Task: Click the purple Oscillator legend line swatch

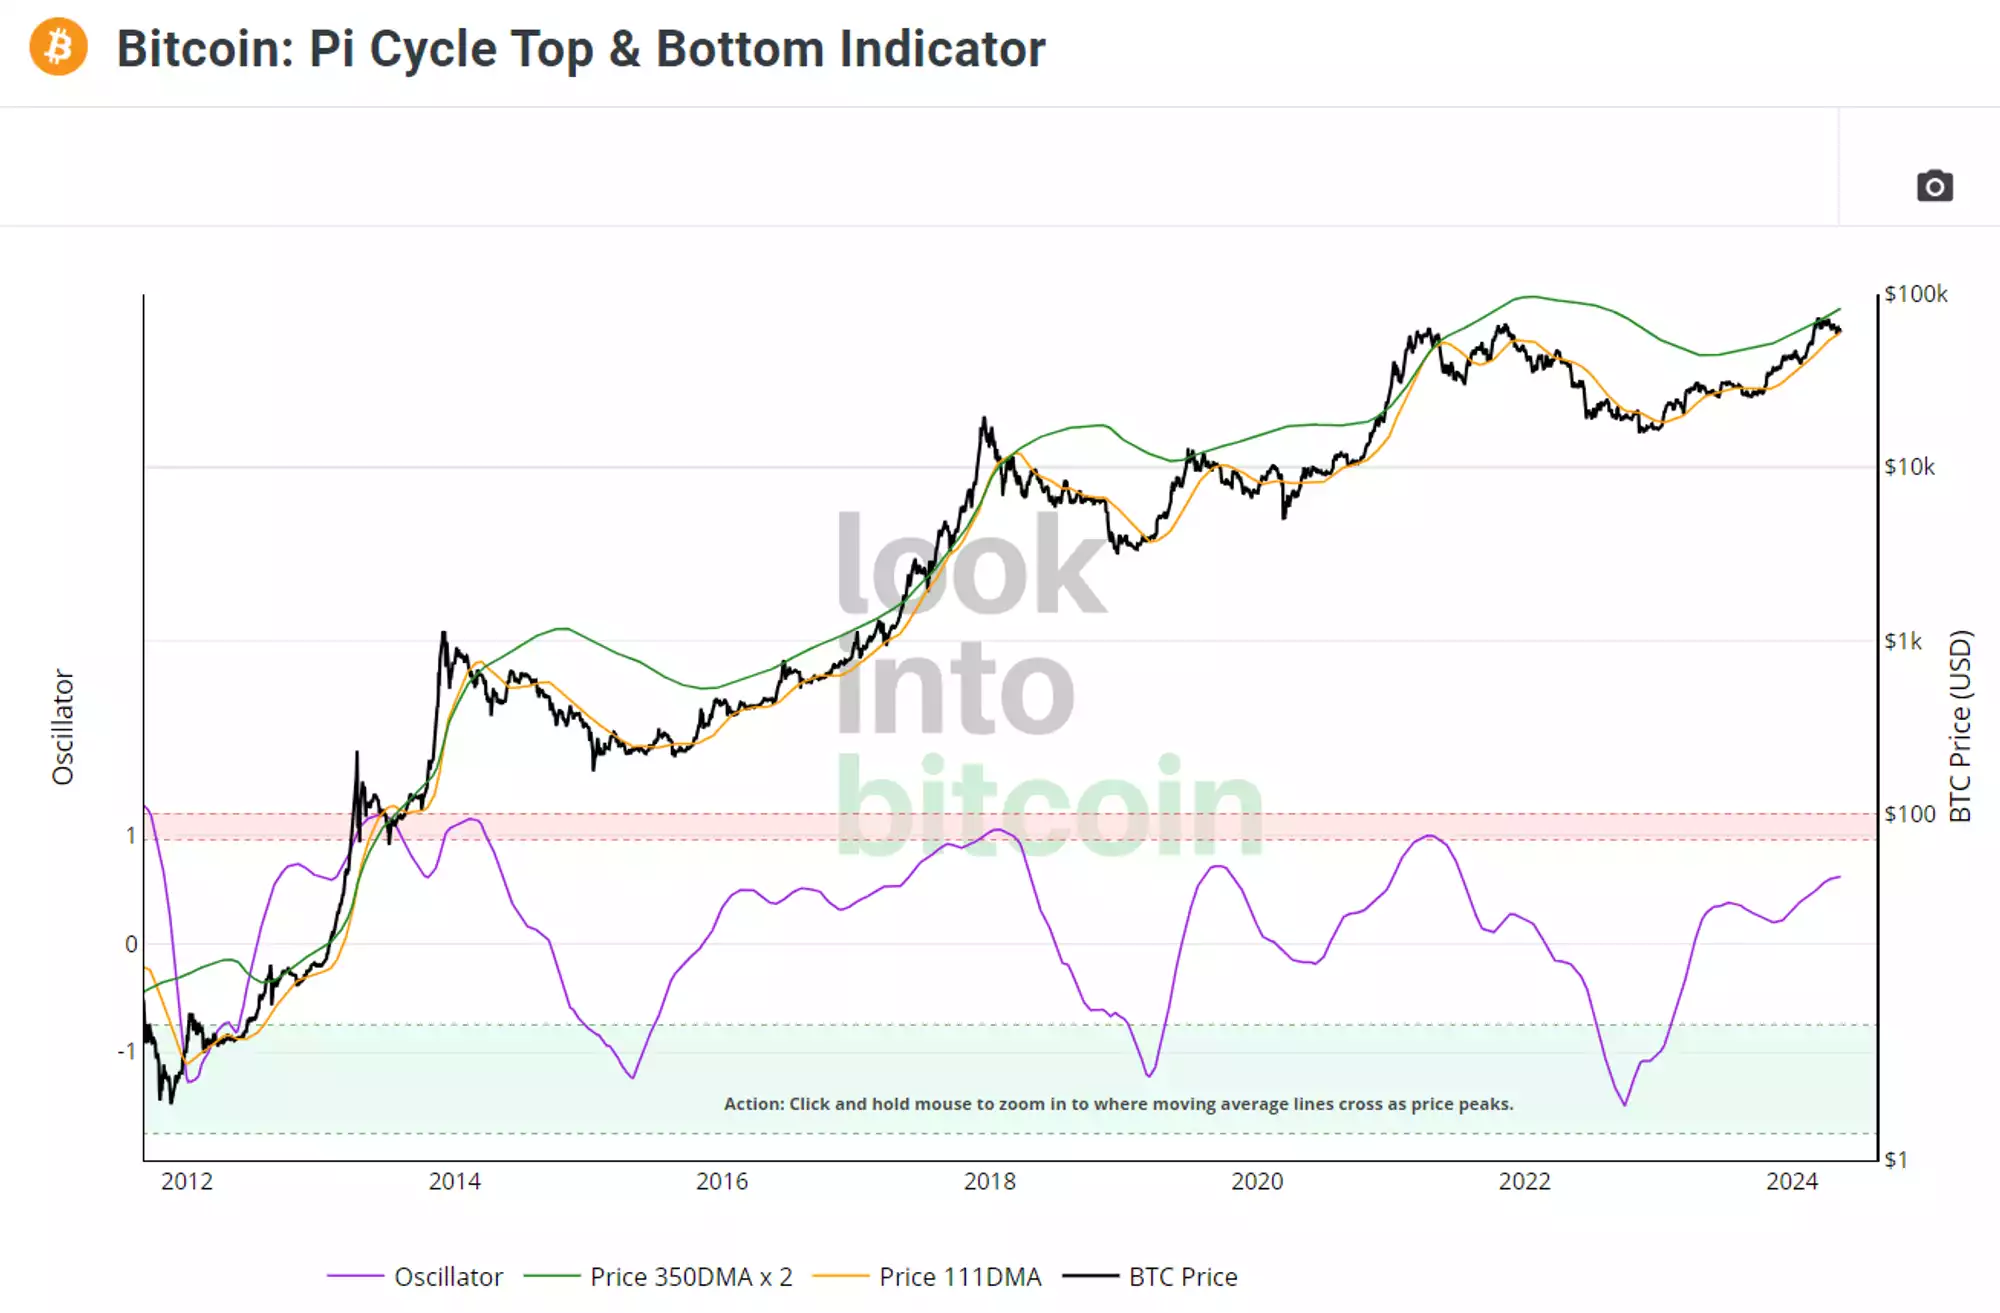Action: pos(355,1277)
